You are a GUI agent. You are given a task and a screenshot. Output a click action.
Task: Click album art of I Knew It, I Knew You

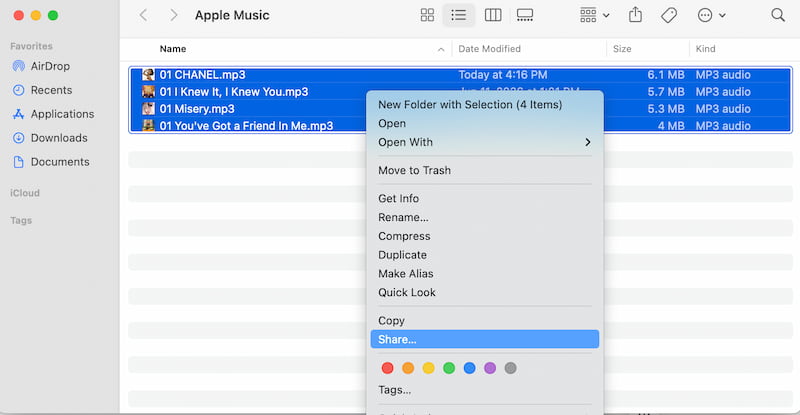(x=148, y=92)
